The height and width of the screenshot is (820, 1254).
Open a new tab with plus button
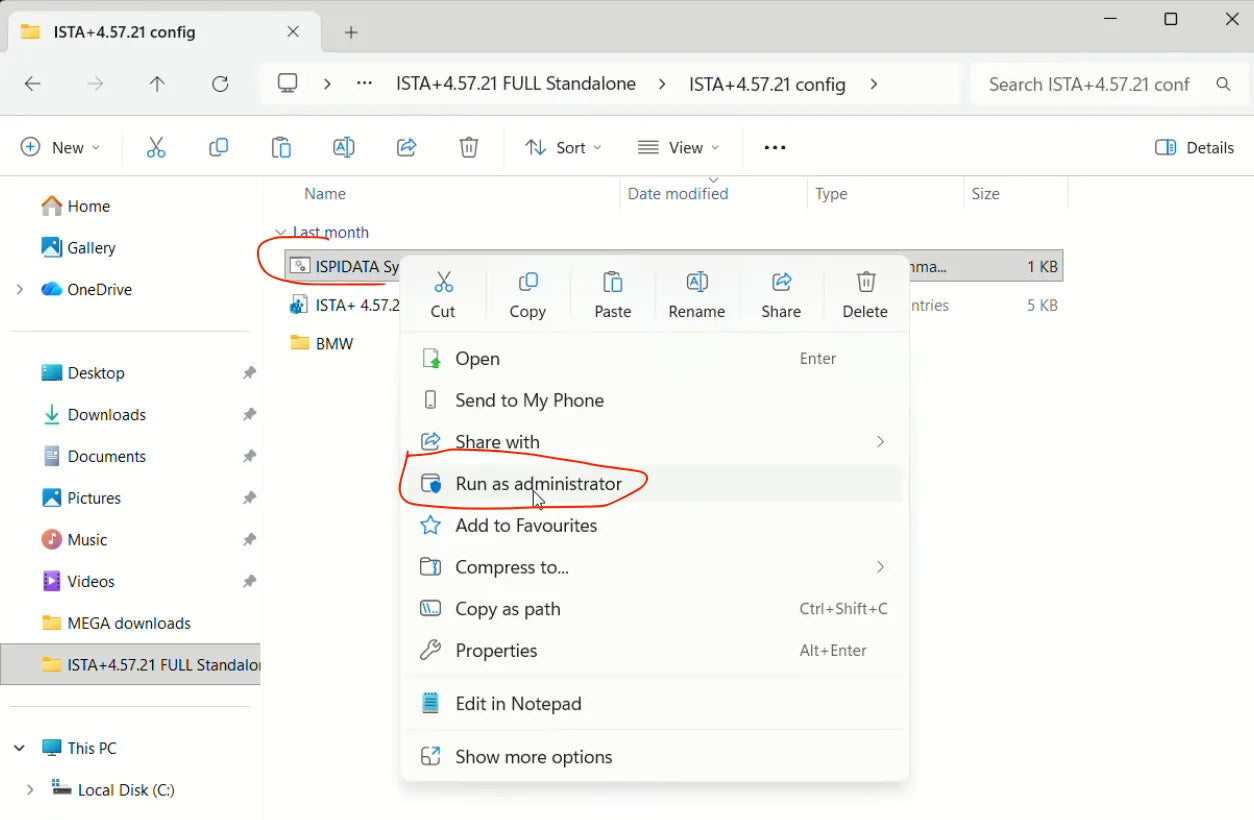(x=351, y=32)
